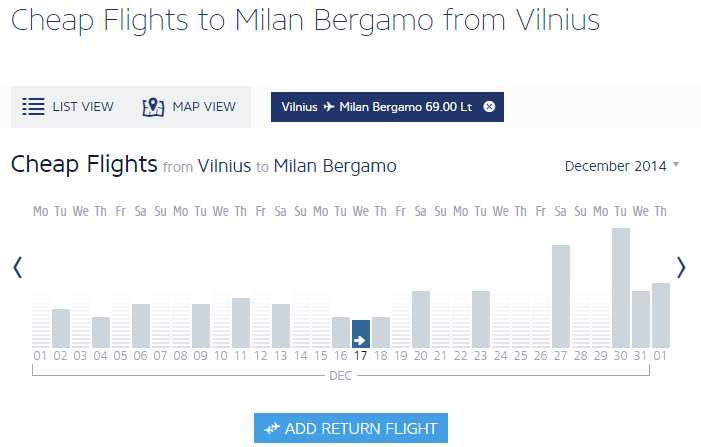Select the December 02 price bar

[60, 328]
